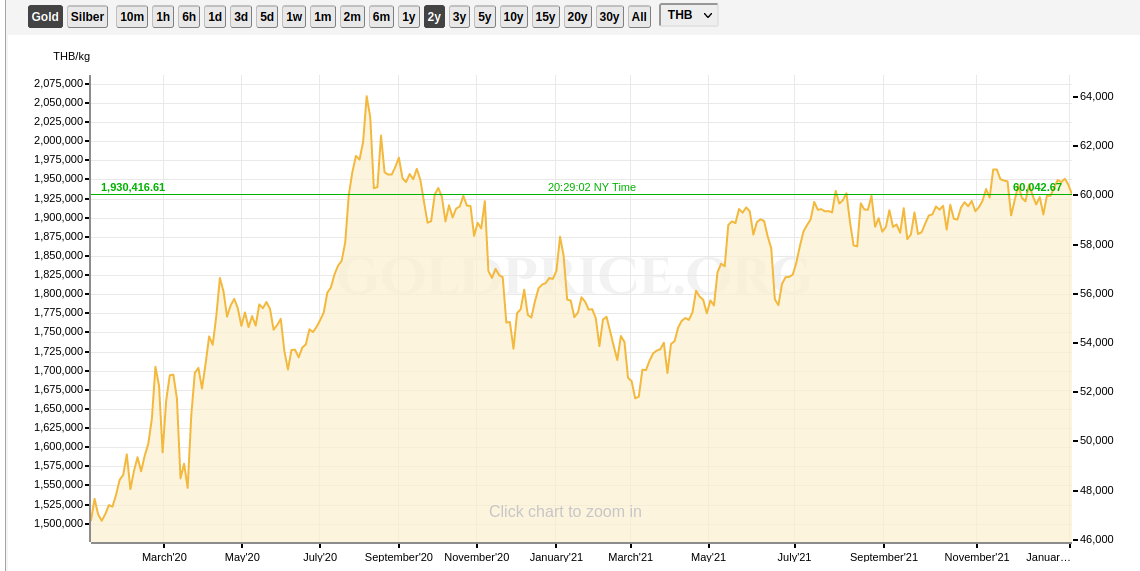This screenshot has width=1140, height=571.
Task: Display All available price history
Action: [640, 16]
